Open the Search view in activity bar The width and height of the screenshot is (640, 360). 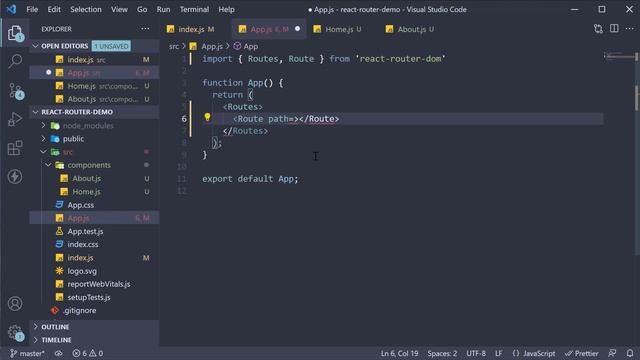15,61
